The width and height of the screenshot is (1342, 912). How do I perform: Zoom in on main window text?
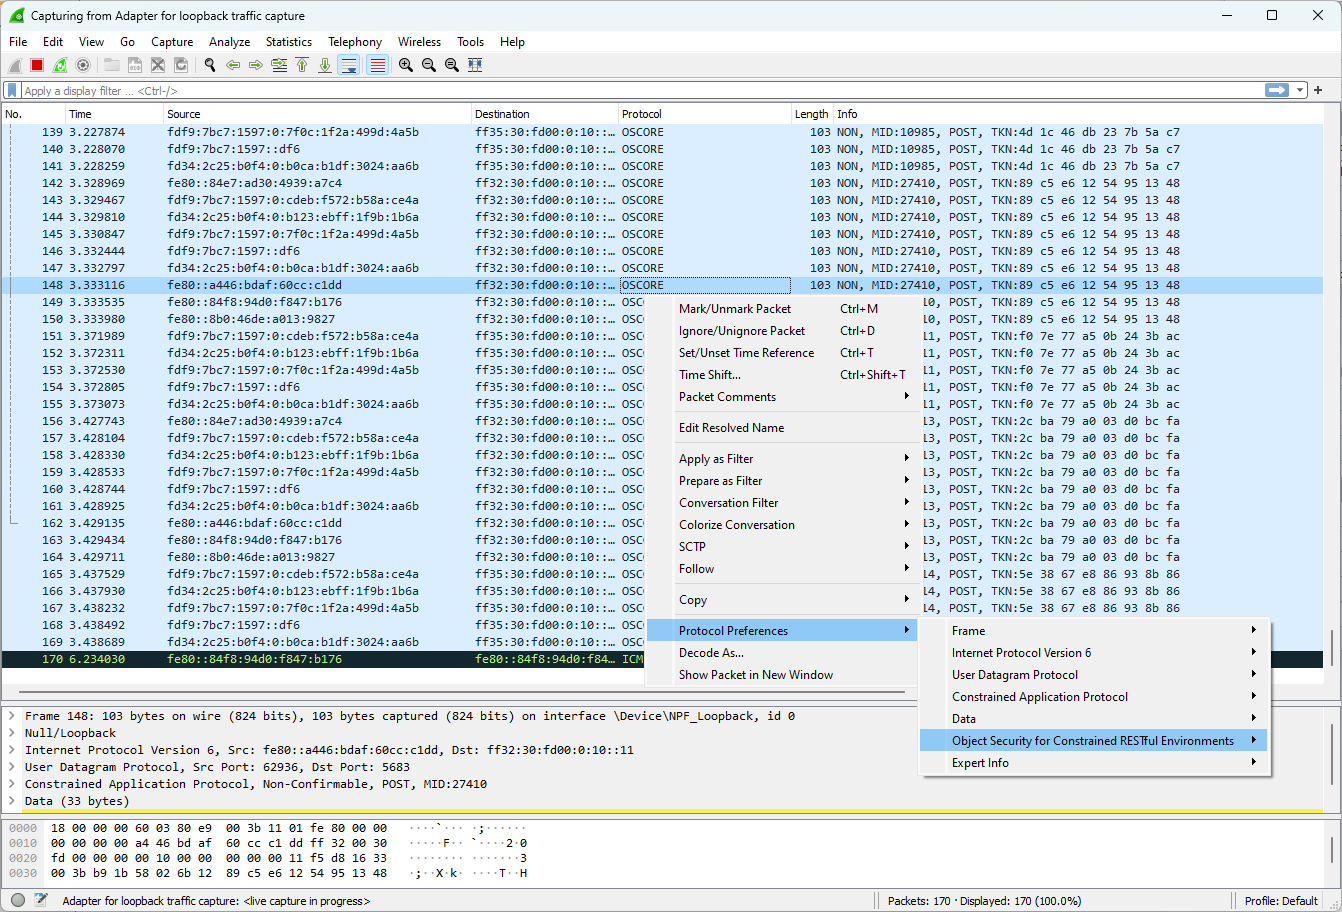pyautogui.click(x=406, y=65)
